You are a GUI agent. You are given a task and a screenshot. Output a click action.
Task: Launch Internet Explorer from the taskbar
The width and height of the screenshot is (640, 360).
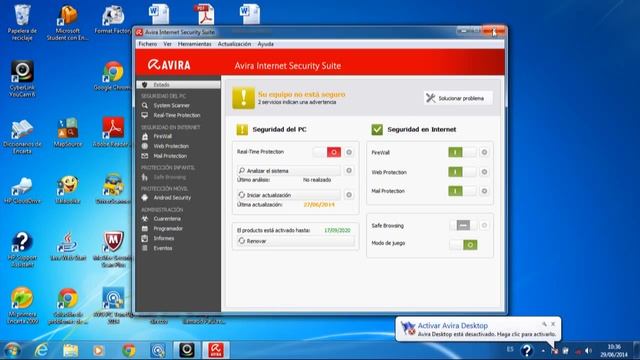(x=41, y=351)
